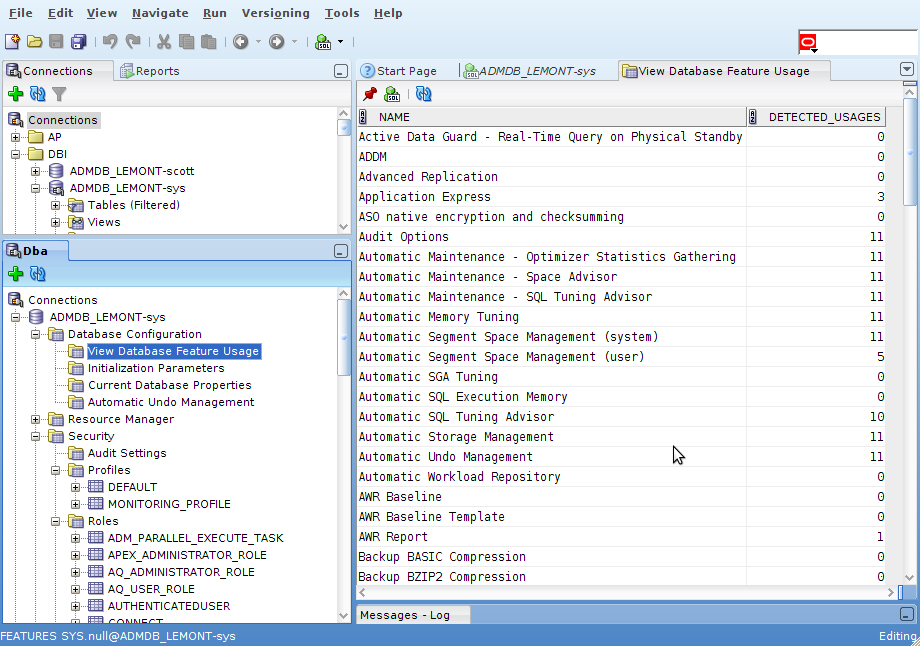Add new connection in Connections panel
920x646 pixels.
[16, 93]
